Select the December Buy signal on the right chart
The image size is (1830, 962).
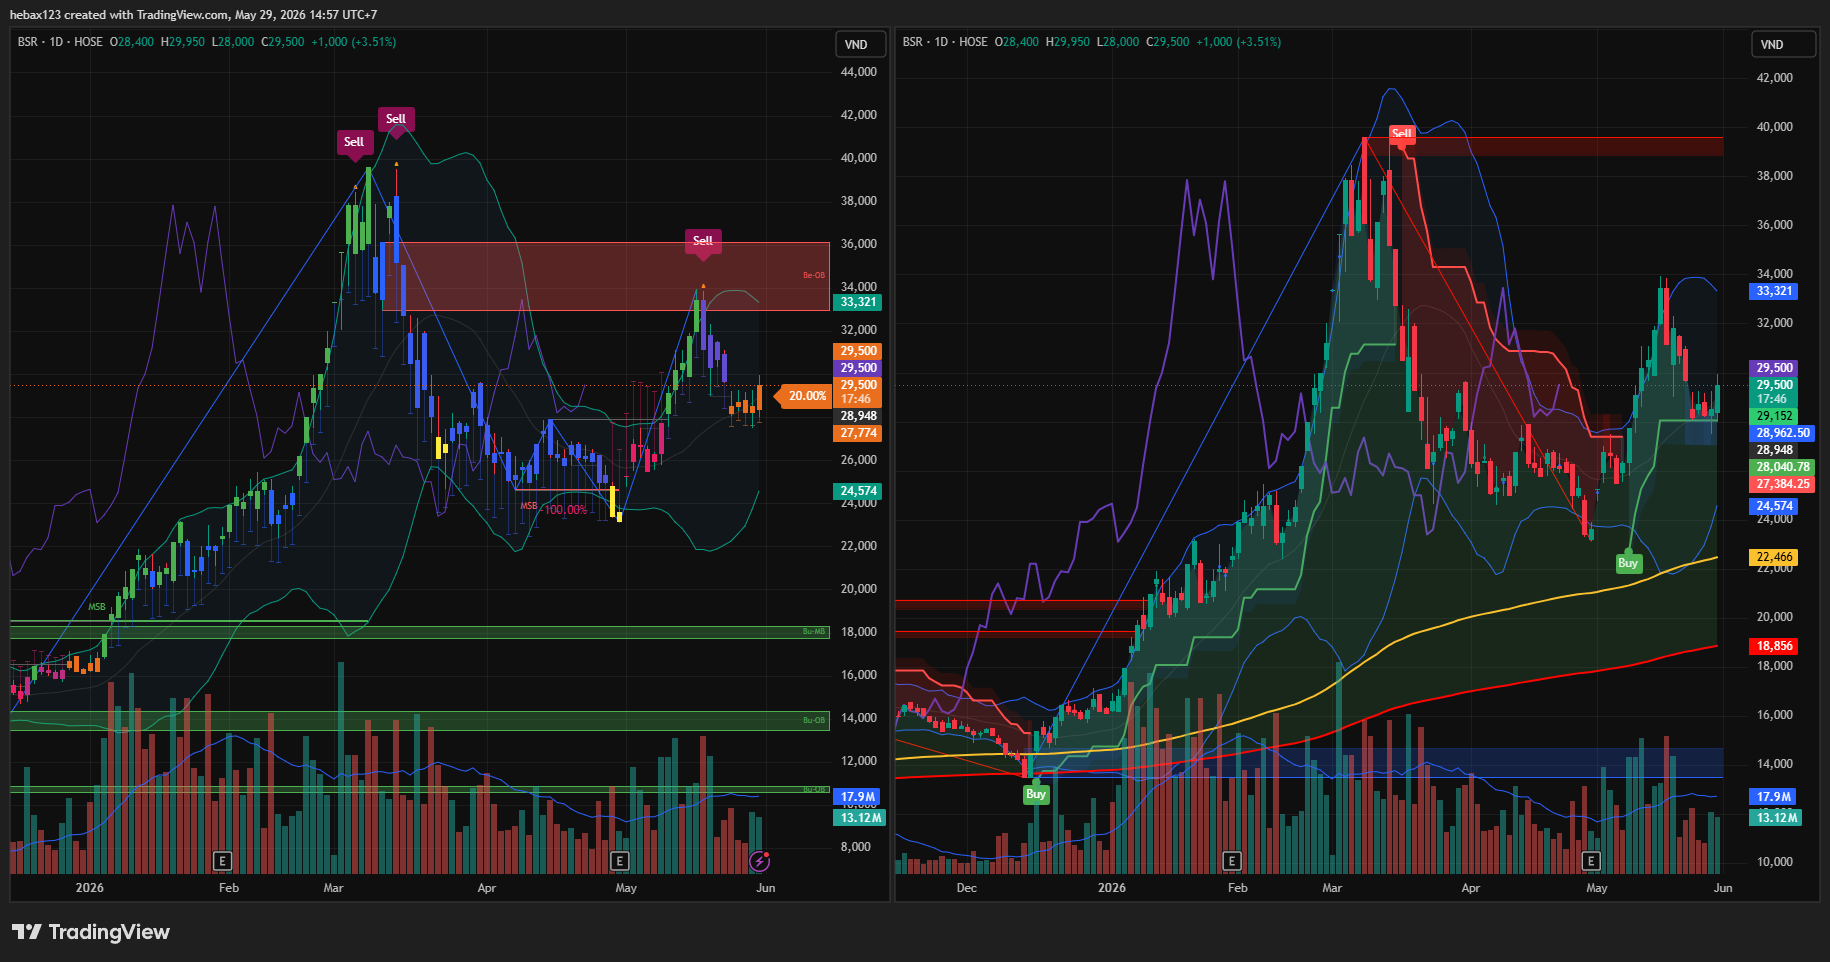click(x=1036, y=793)
